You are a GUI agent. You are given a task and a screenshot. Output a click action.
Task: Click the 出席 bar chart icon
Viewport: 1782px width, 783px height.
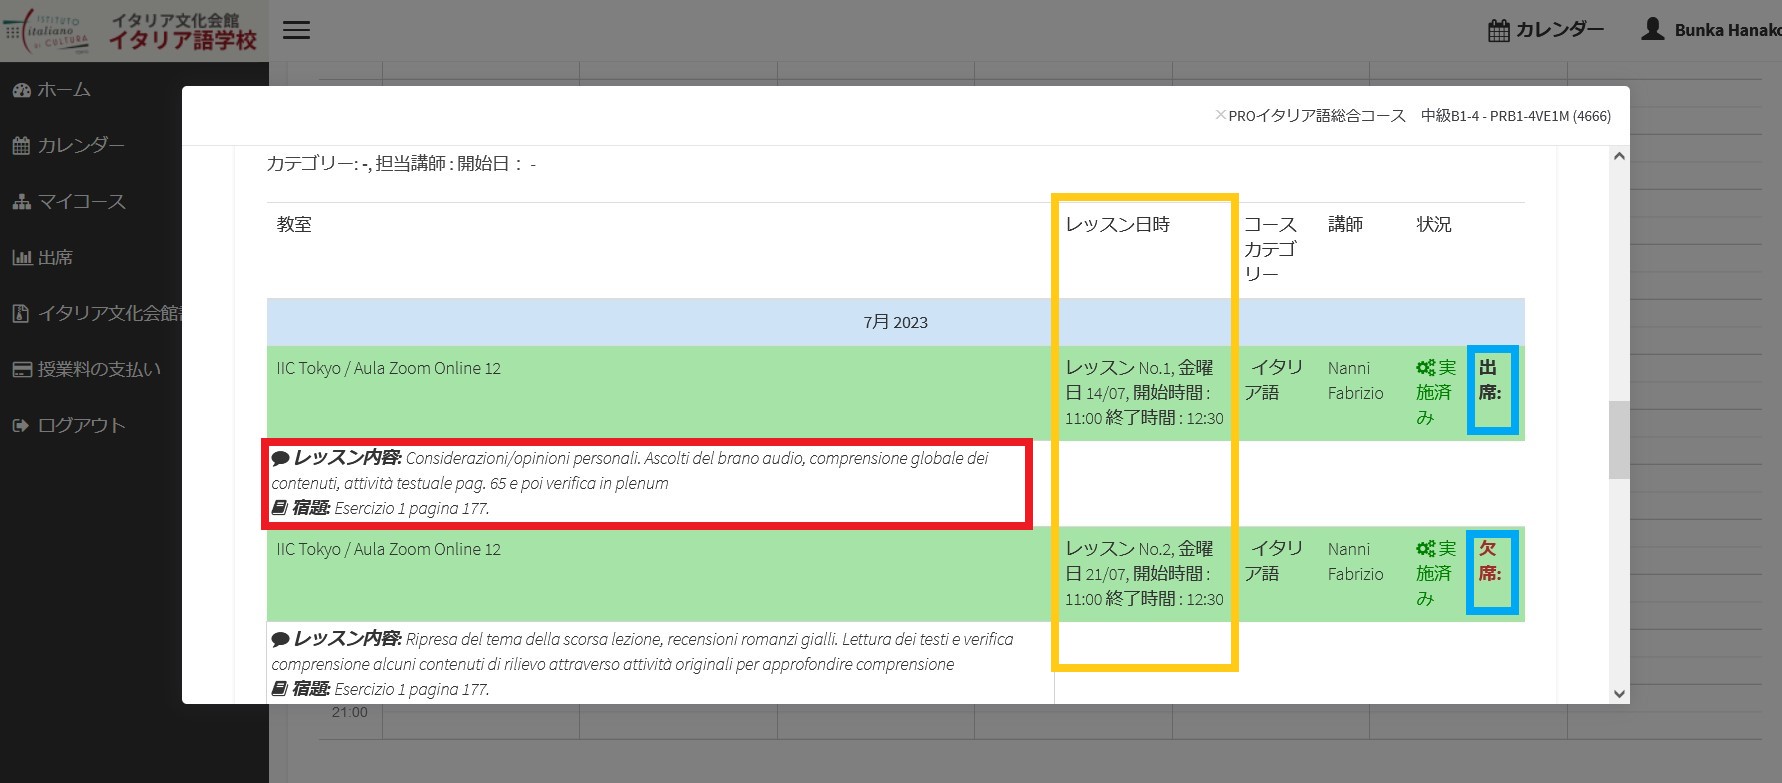click(x=22, y=258)
